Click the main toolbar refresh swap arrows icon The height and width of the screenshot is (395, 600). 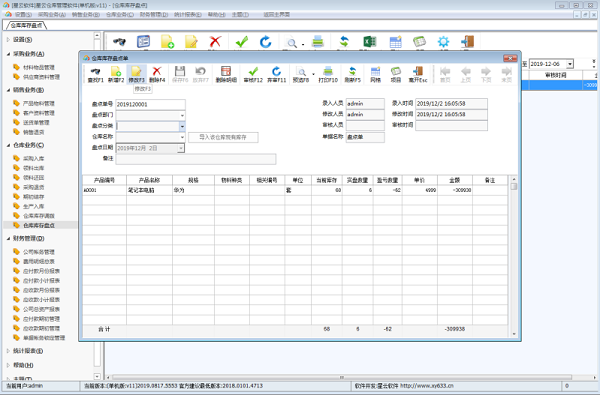(344, 41)
